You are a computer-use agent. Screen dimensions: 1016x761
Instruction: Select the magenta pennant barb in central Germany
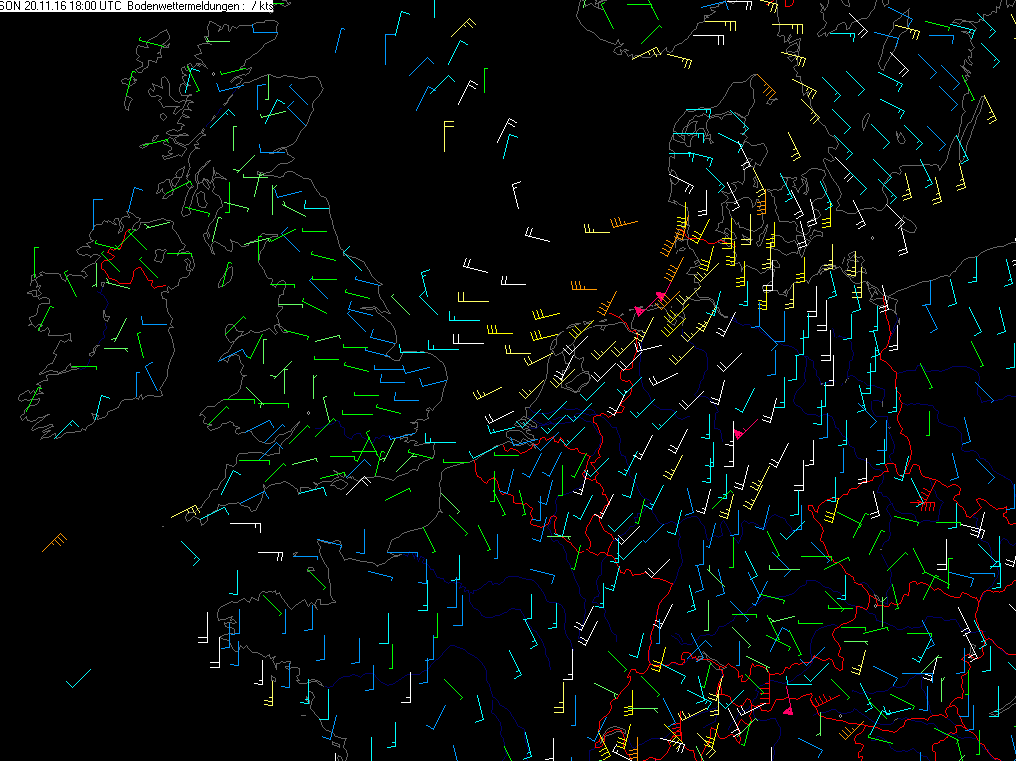click(746, 430)
